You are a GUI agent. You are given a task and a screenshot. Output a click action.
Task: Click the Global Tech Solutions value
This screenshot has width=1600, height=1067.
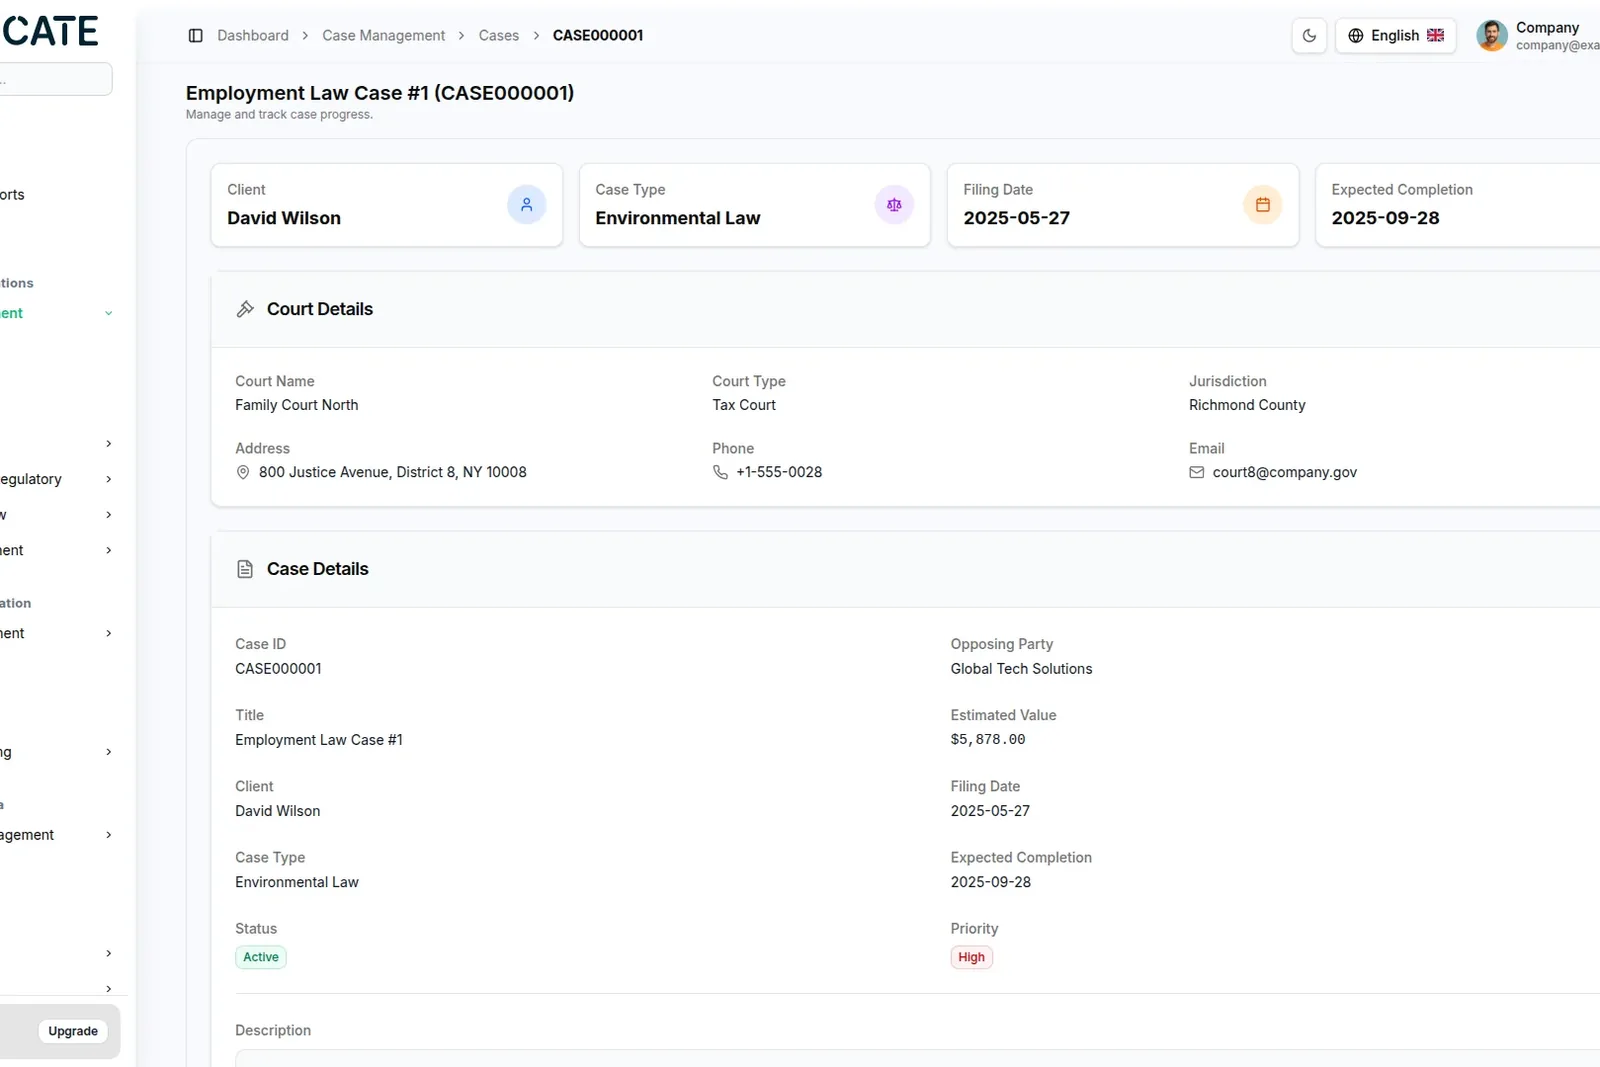[1021, 669]
